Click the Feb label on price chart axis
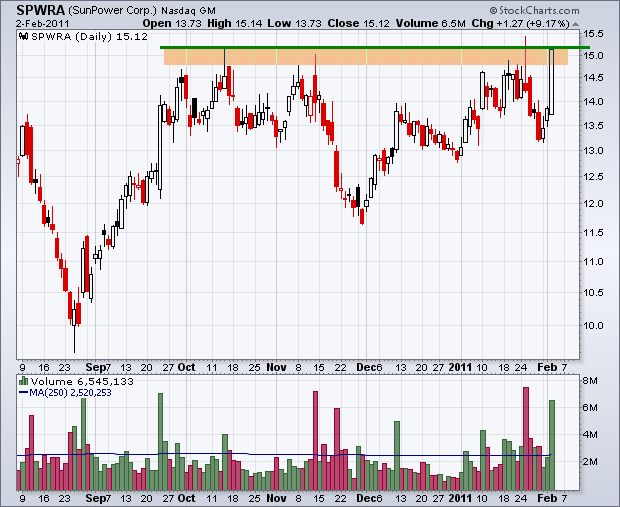The width and height of the screenshot is (620, 507). pyautogui.click(x=547, y=367)
